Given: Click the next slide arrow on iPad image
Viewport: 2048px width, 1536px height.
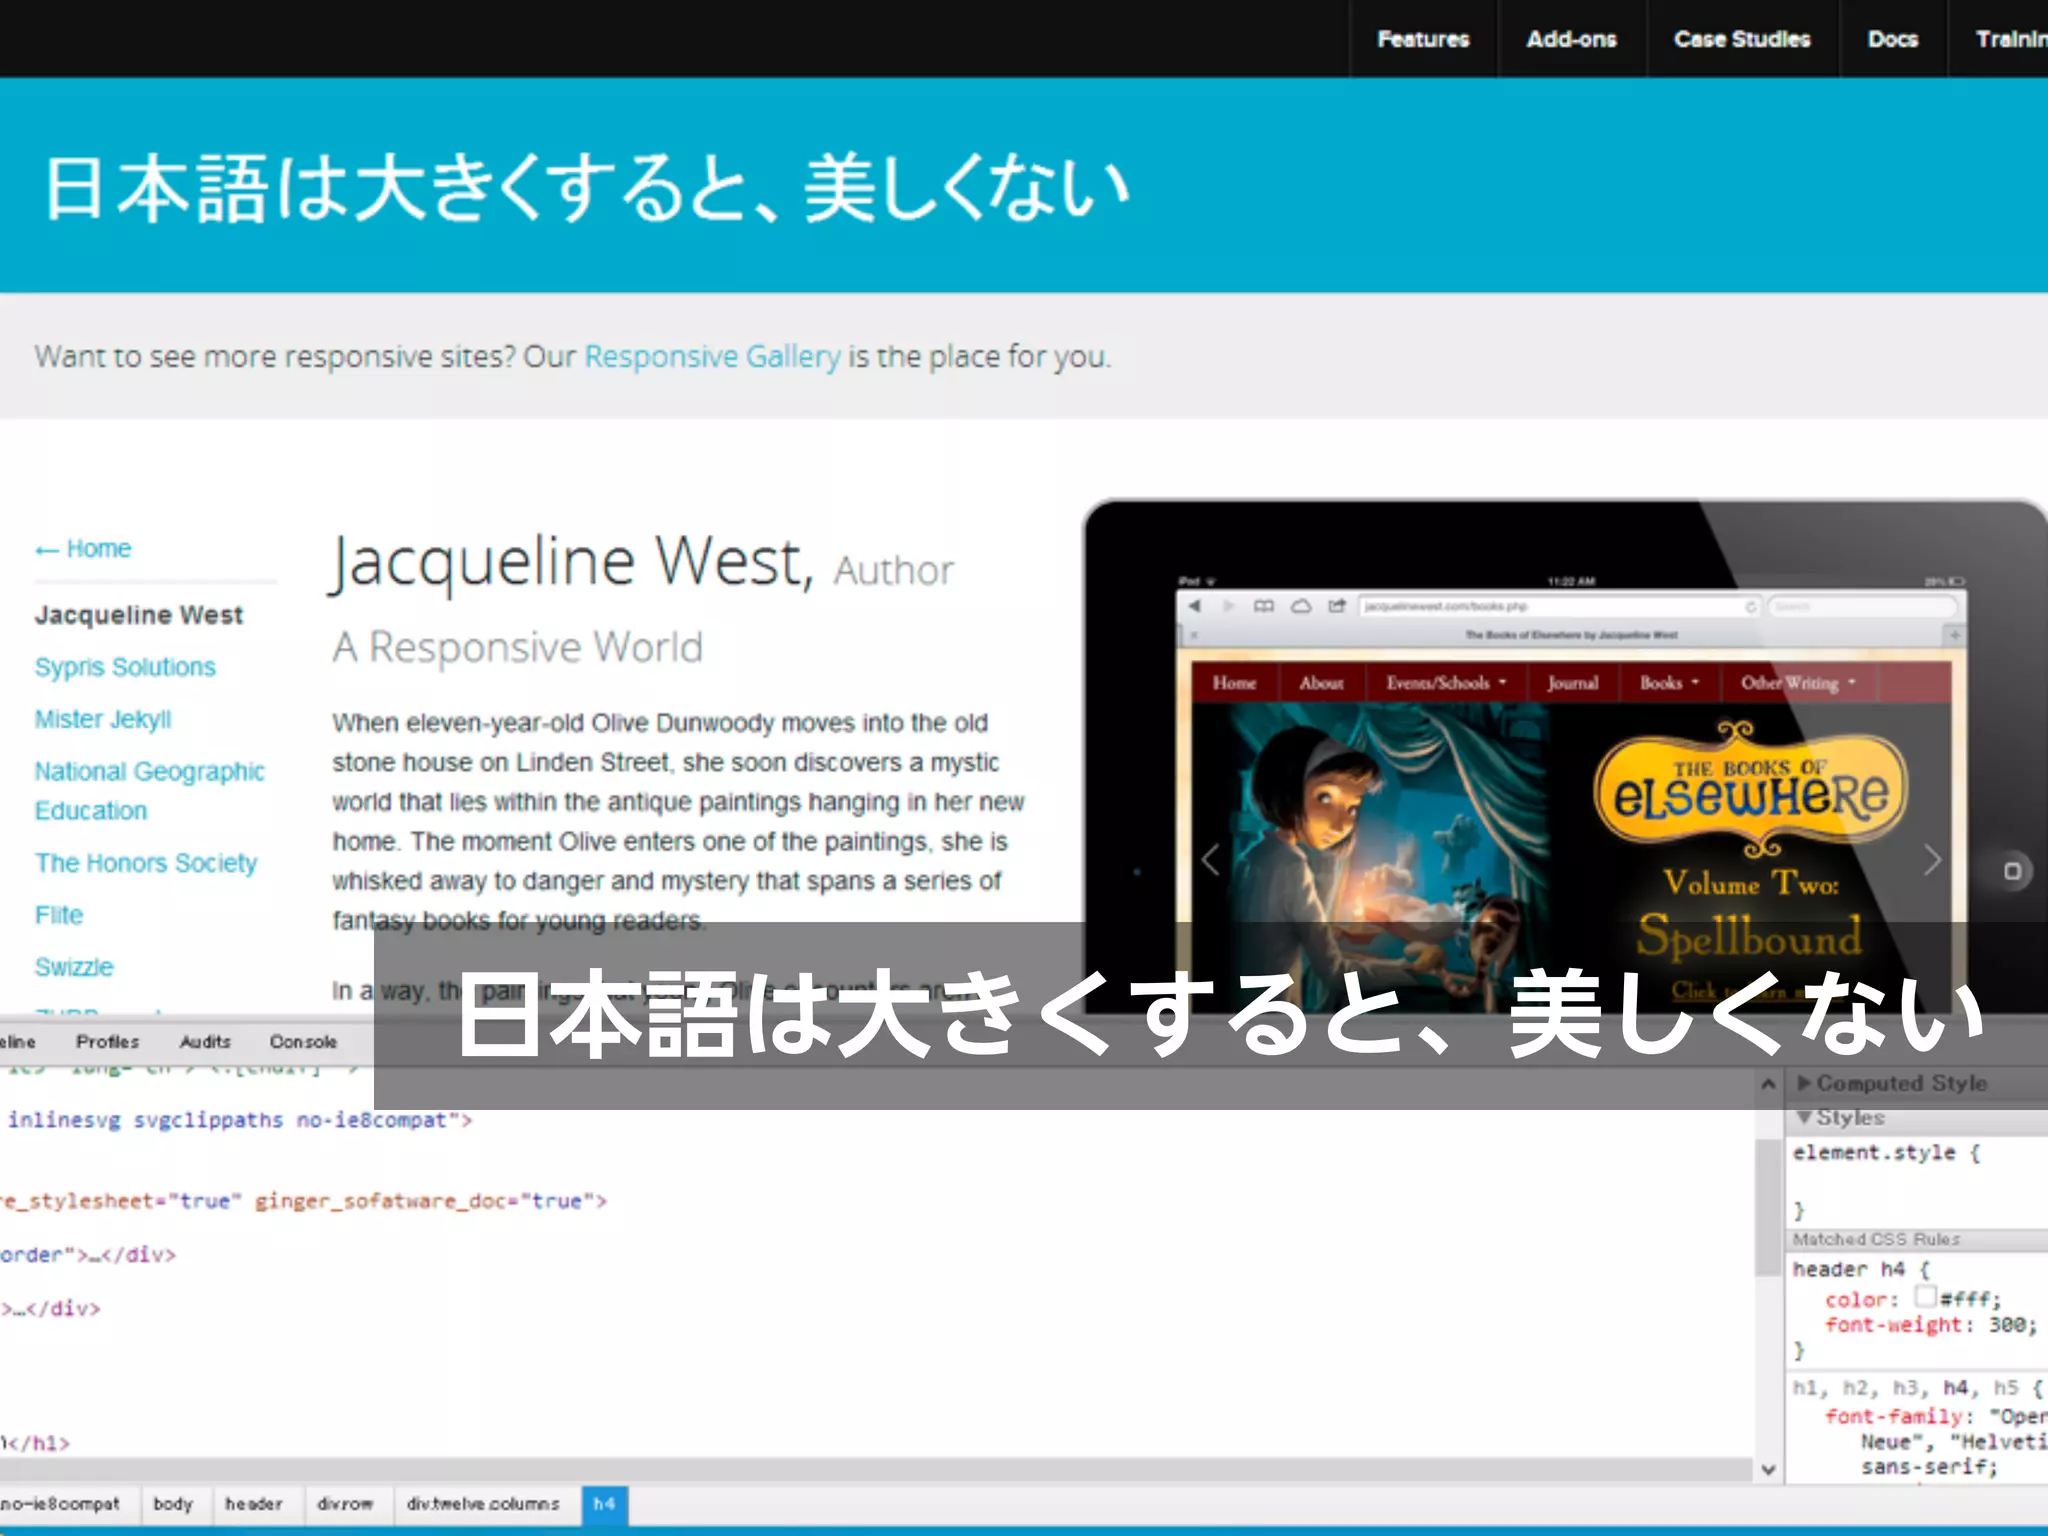Looking at the screenshot, I should tap(1932, 859).
